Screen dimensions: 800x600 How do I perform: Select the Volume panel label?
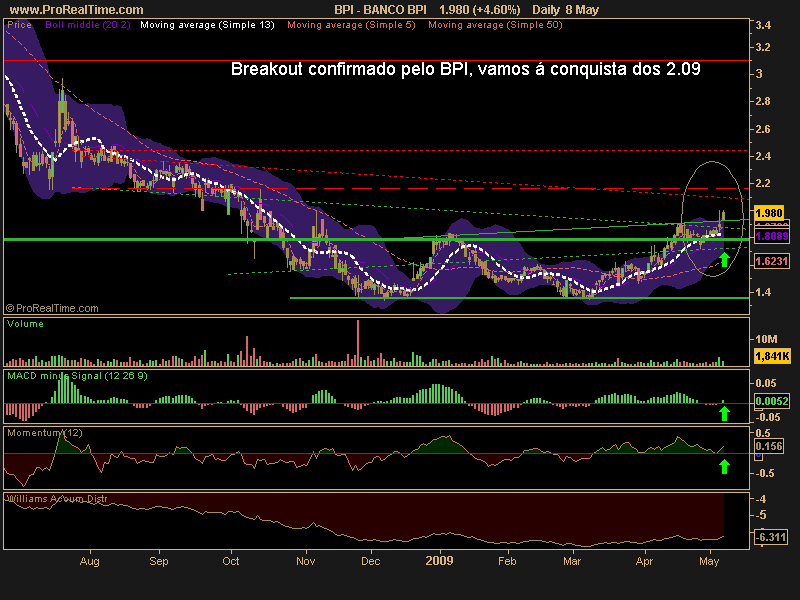(26, 323)
